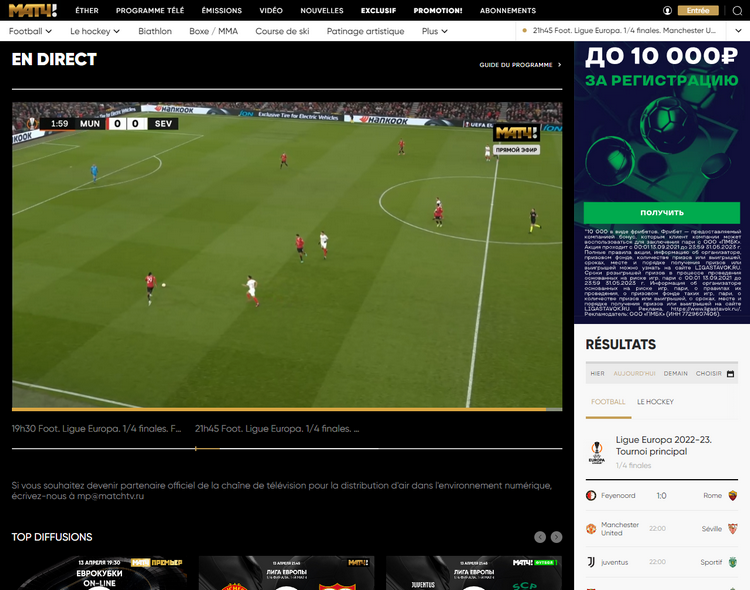Open the Nouvelles menu item
750x590 pixels.
click(x=322, y=11)
